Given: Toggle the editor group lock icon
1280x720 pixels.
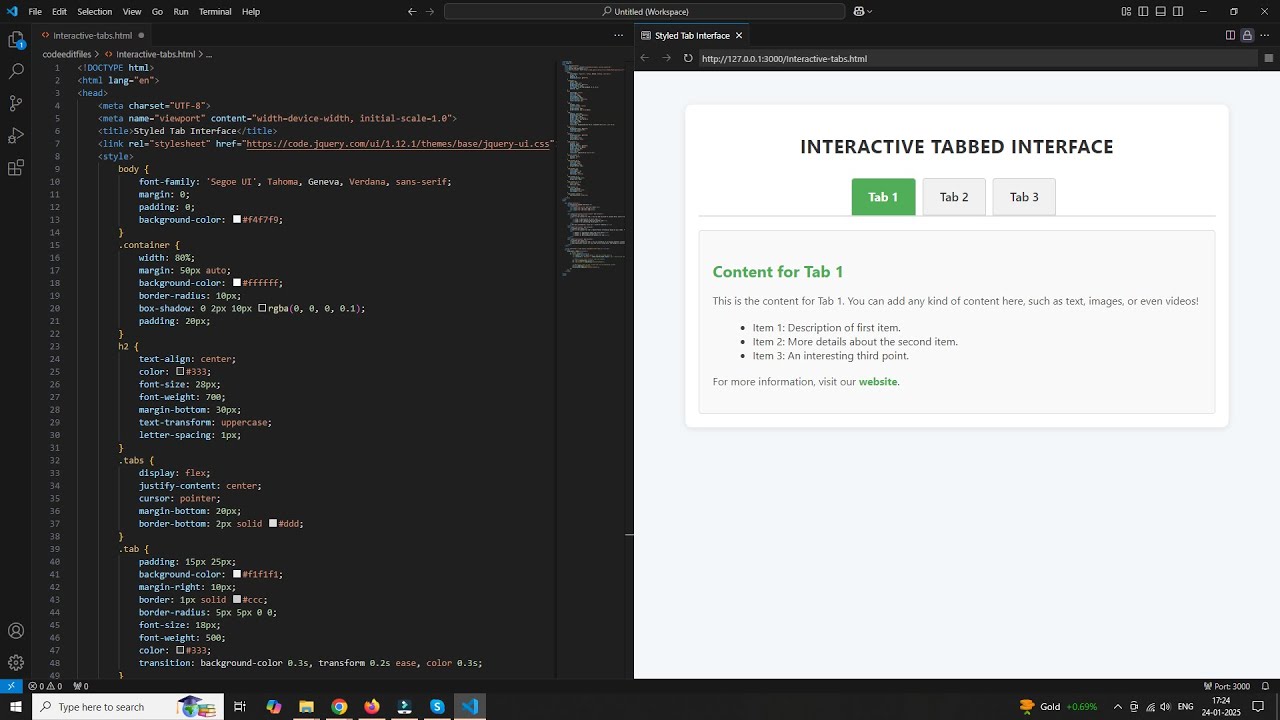Looking at the screenshot, I should pyautogui.click(x=1247, y=35).
